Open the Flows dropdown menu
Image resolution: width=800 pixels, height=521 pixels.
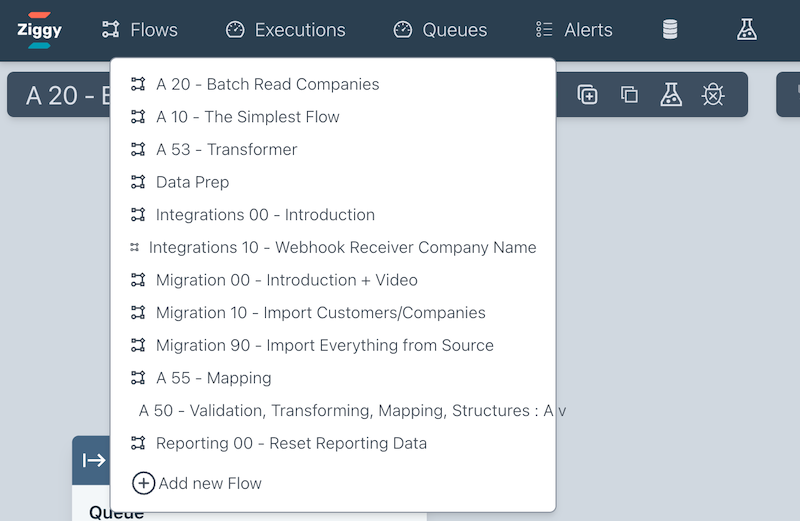click(x=140, y=30)
